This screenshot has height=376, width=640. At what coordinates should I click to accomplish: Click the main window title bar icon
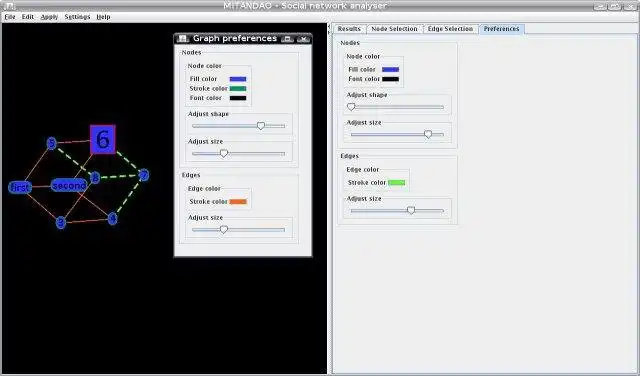pyautogui.click(x=9, y=6)
